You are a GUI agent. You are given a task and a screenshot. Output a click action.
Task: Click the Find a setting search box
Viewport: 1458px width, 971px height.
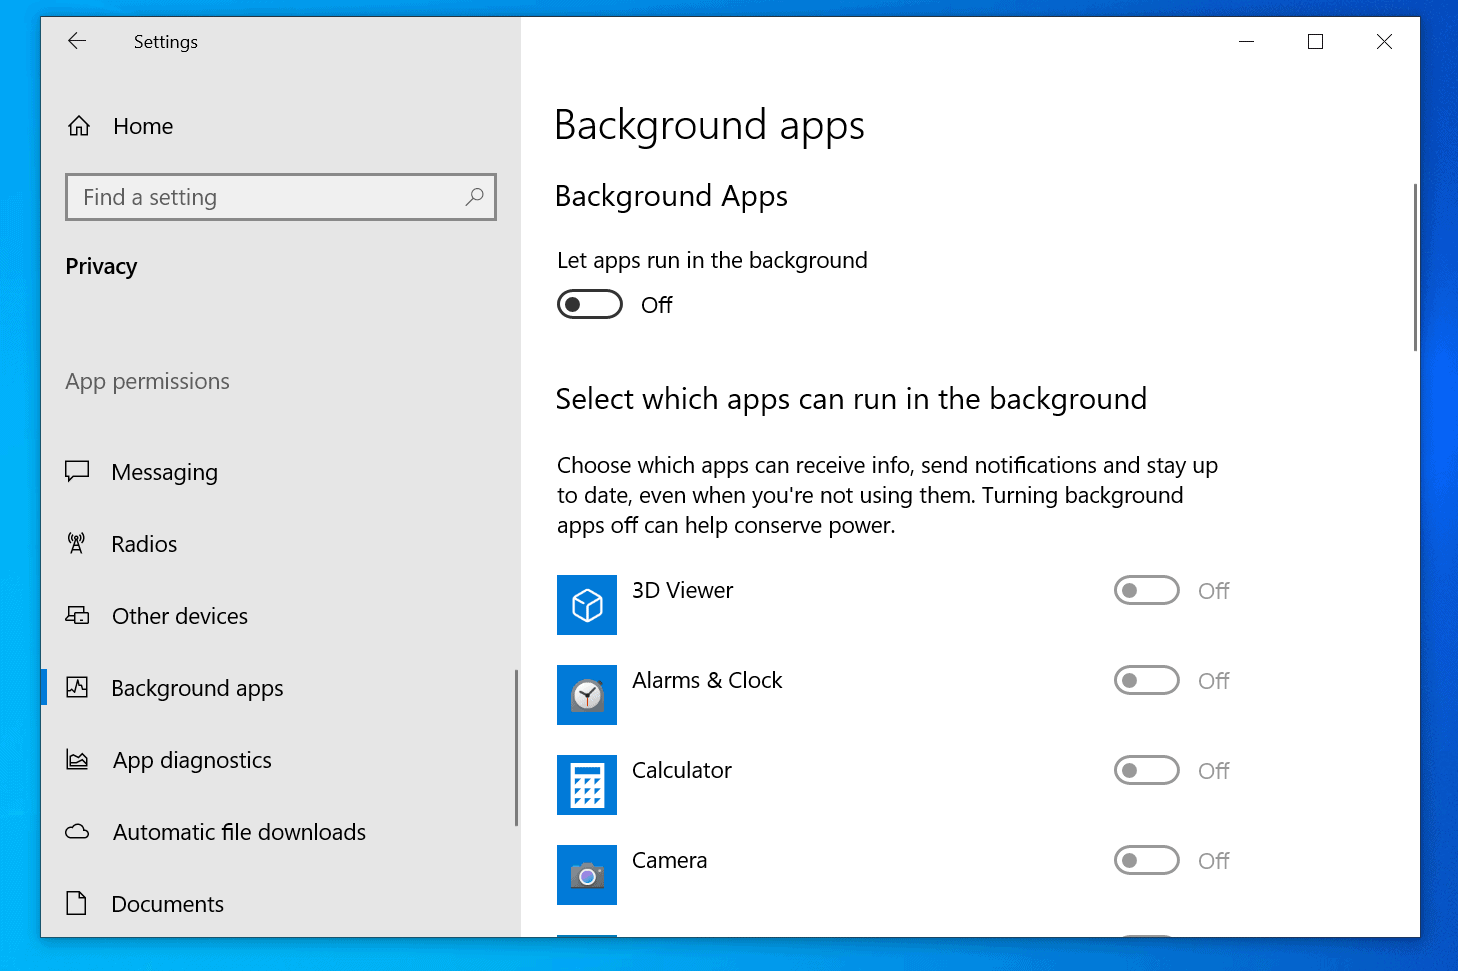pos(280,197)
